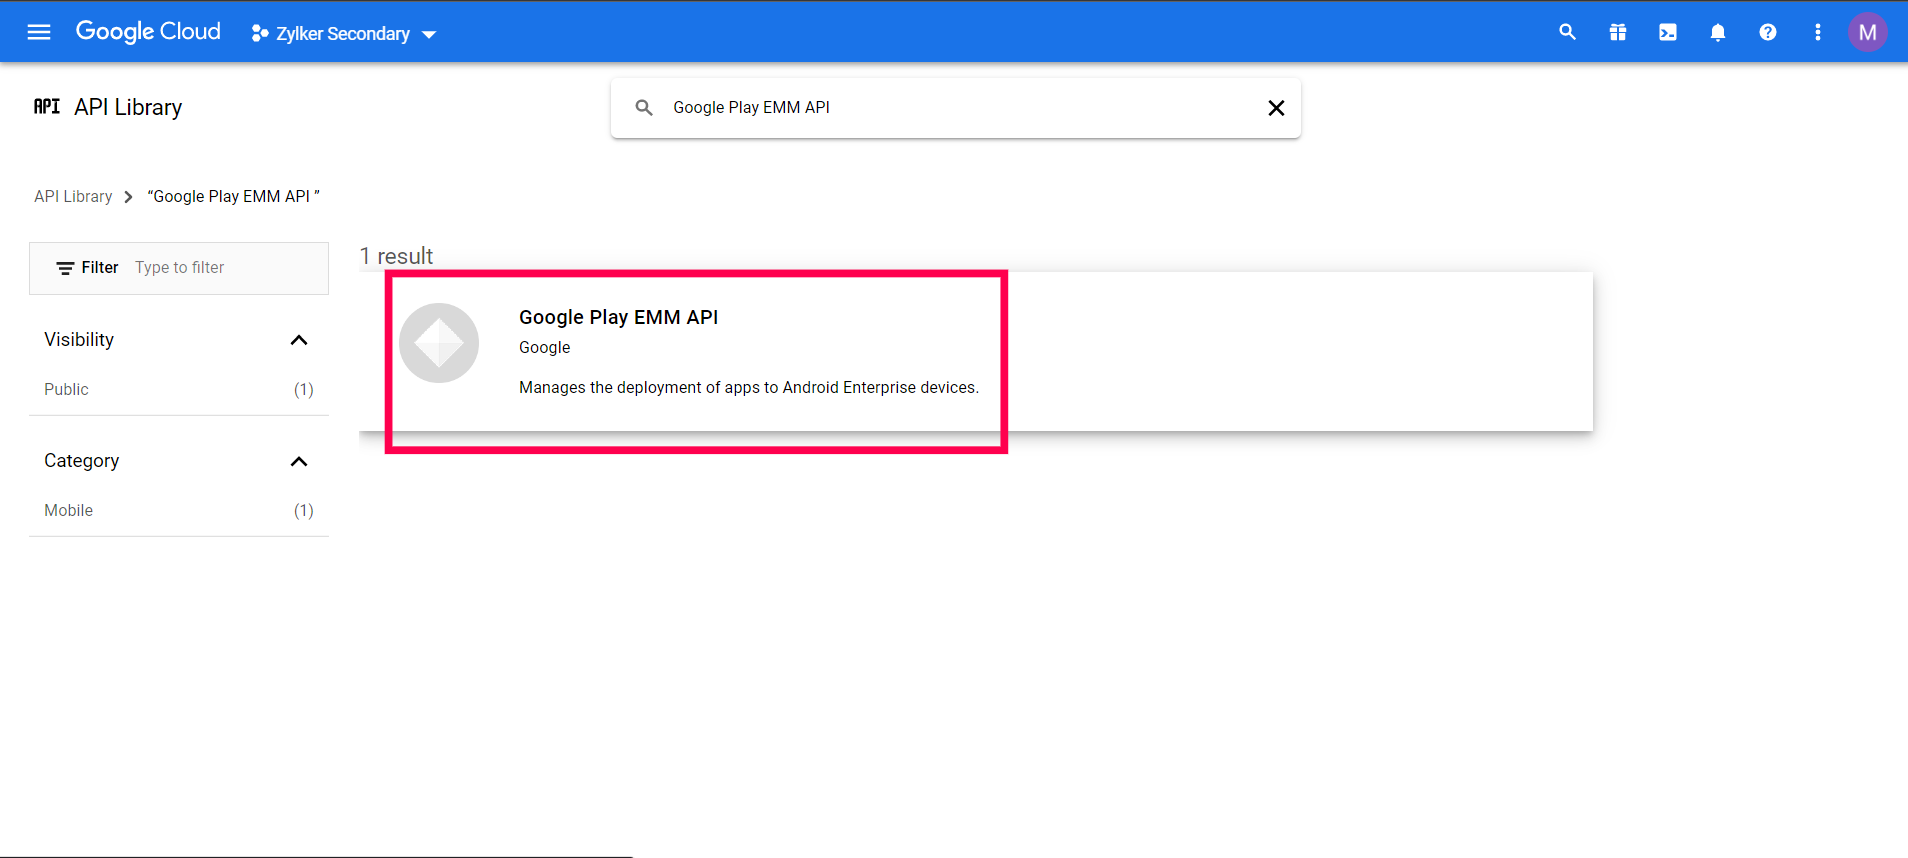This screenshot has width=1908, height=858.
Task: Click the magnifier icon in API search box
Action: (644, 107)
